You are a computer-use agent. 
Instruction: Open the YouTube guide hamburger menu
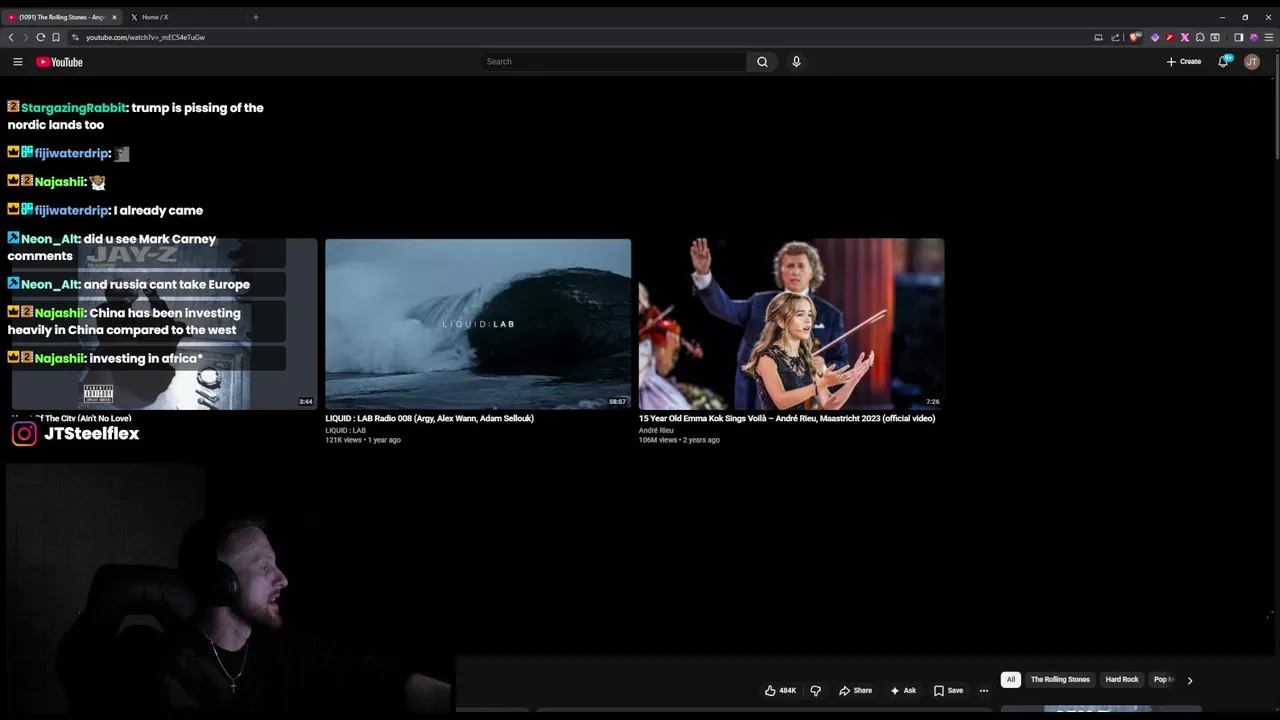[x=17, y=62]
